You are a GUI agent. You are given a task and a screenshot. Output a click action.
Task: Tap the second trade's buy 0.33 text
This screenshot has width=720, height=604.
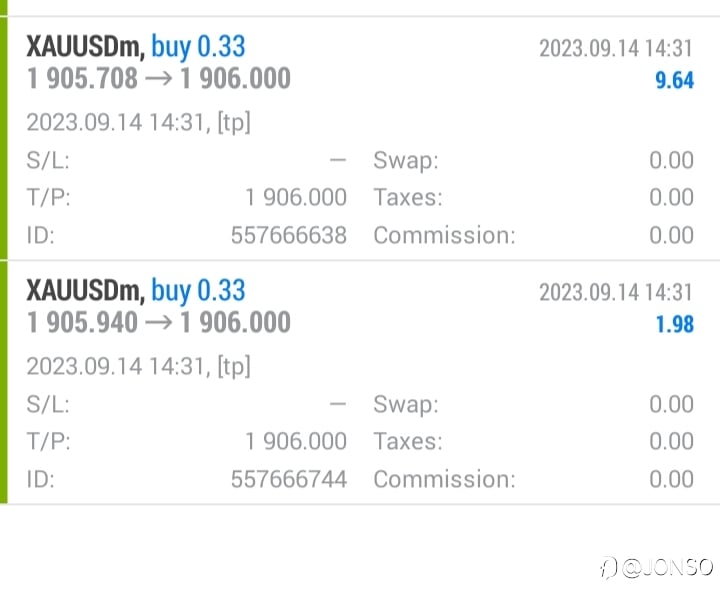tap(198, 291)
